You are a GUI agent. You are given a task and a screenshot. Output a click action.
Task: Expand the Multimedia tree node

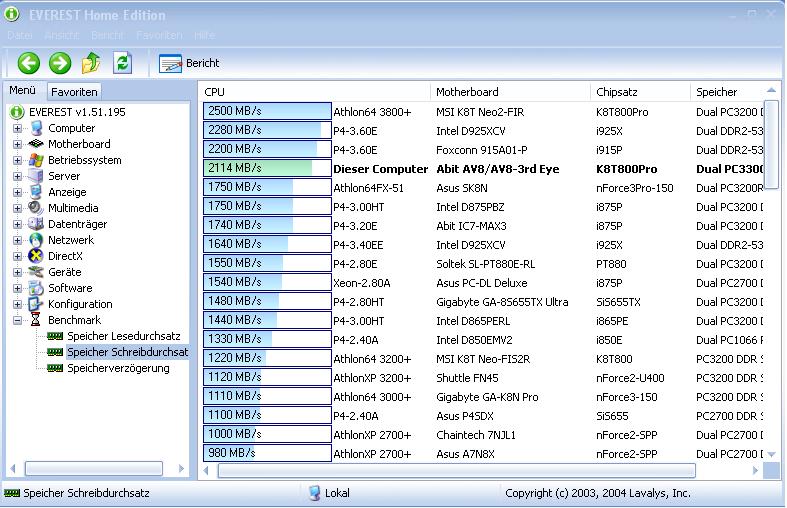(18, 208)
